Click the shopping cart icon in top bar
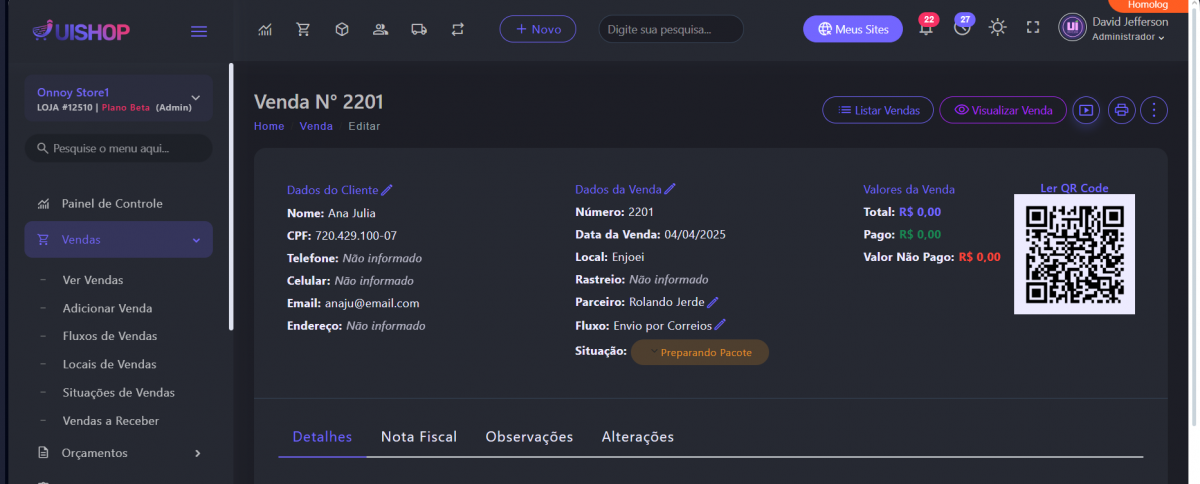 coord(303,29)
